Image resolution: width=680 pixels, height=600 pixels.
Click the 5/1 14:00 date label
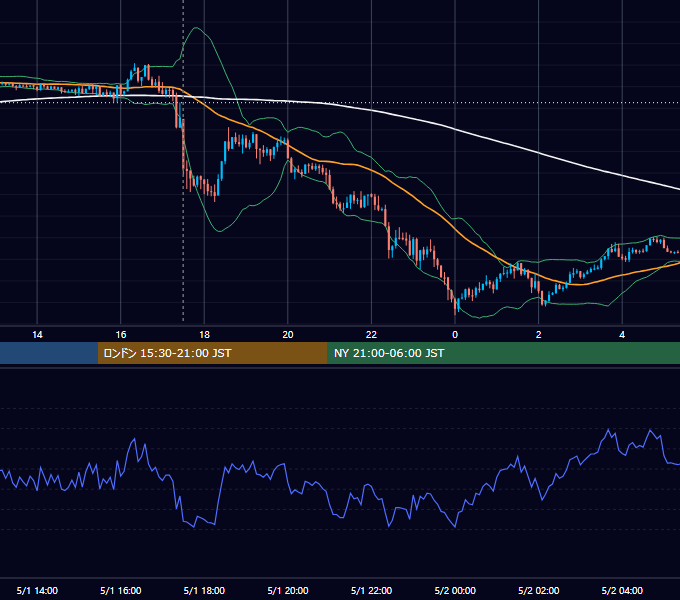pyautogui.click(x=37, y=590)
